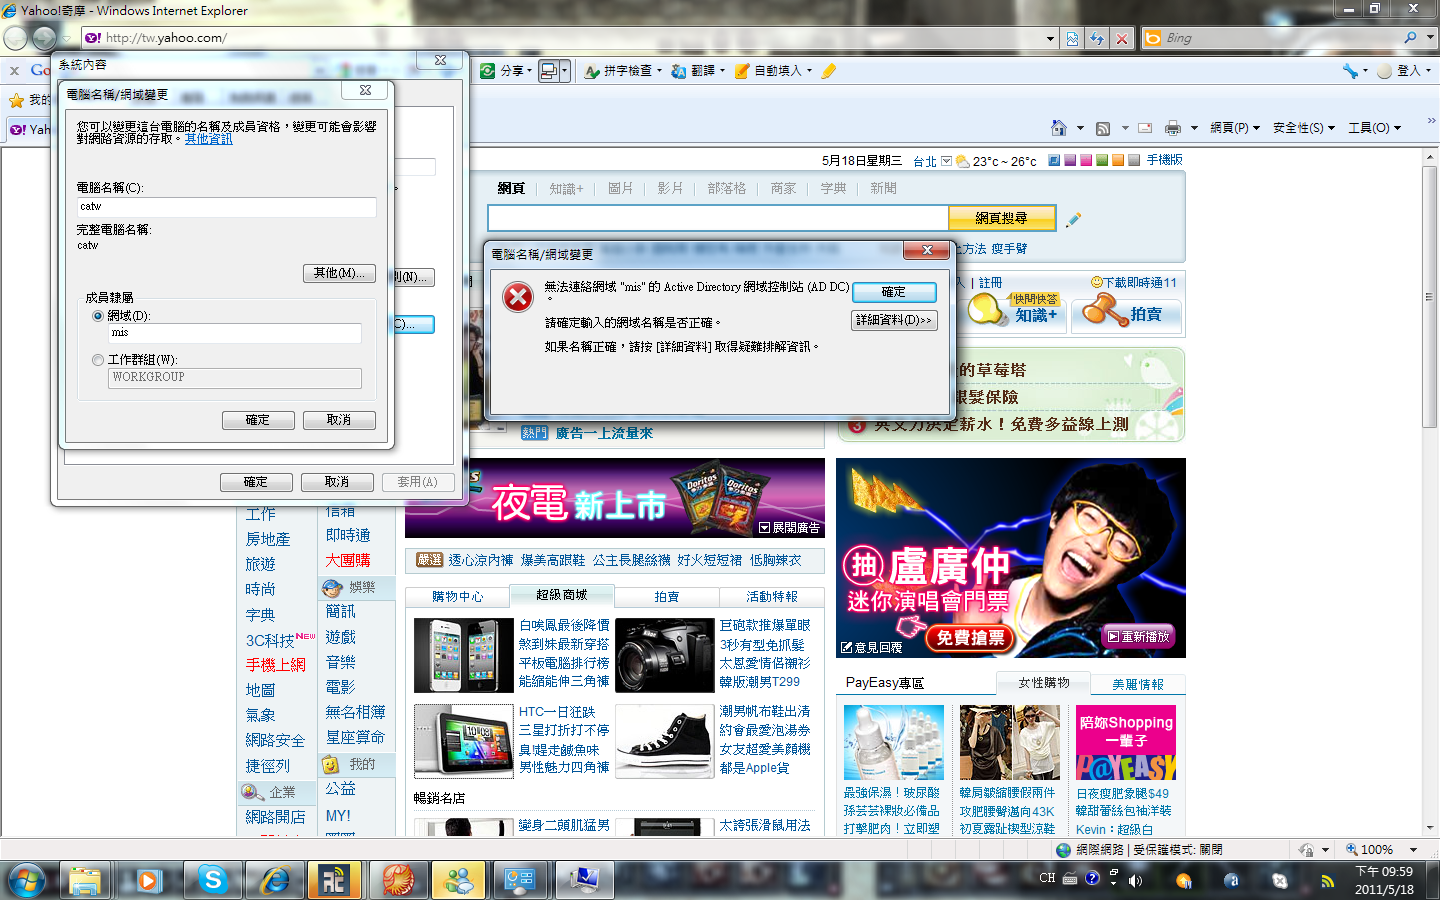Click the Windows Start orb
Image resolution: width=1440 pixels, height=900 pixels.
coord(27,880)
